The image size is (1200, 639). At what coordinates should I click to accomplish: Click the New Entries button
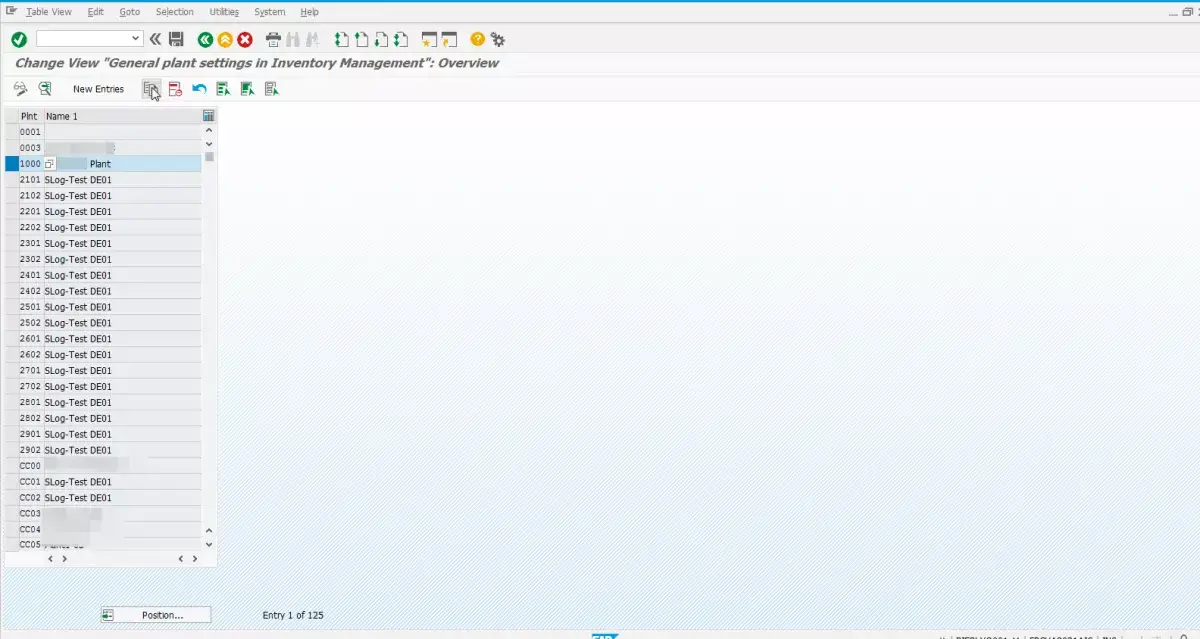click(x=98, y=89)
